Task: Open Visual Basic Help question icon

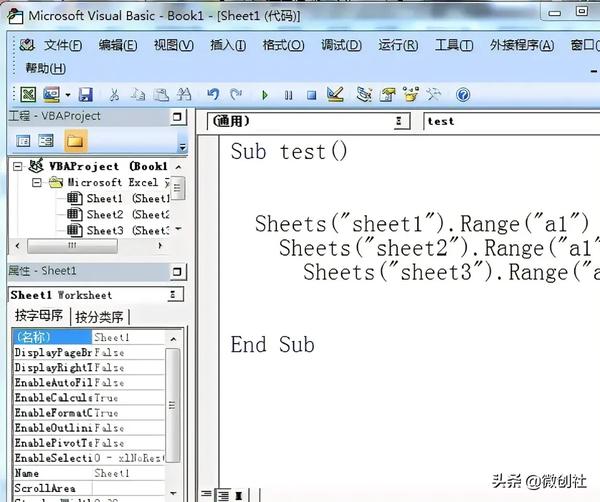Action: pyautogui.click(x=463, y=95)
